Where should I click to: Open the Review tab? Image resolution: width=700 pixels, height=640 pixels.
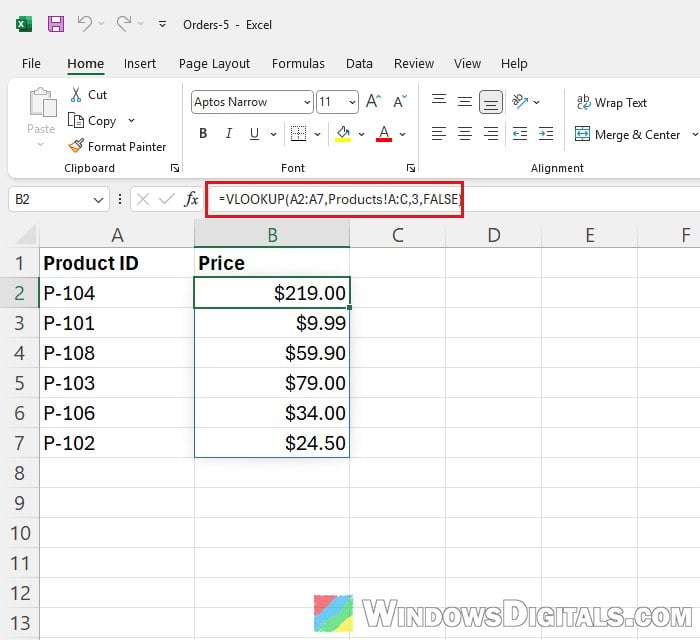click(414, 63)
